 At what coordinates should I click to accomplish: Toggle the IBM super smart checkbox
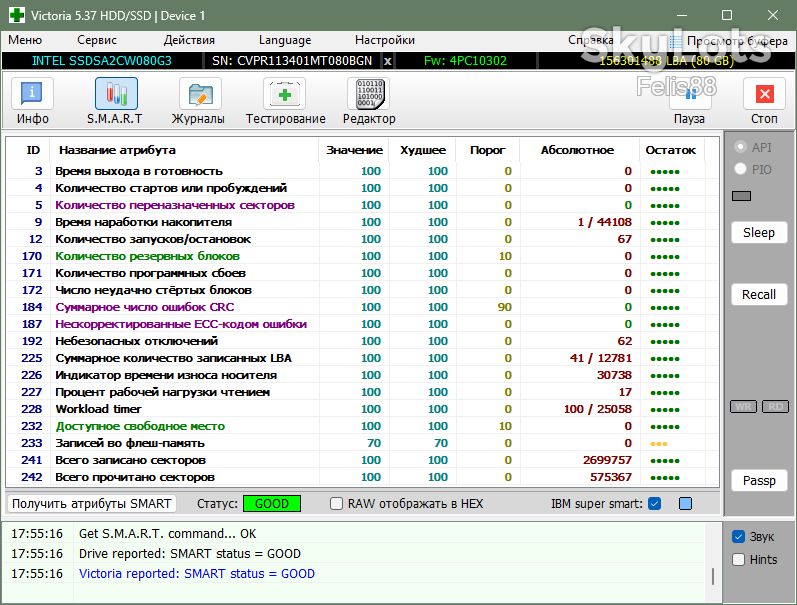tap(655, 504)
